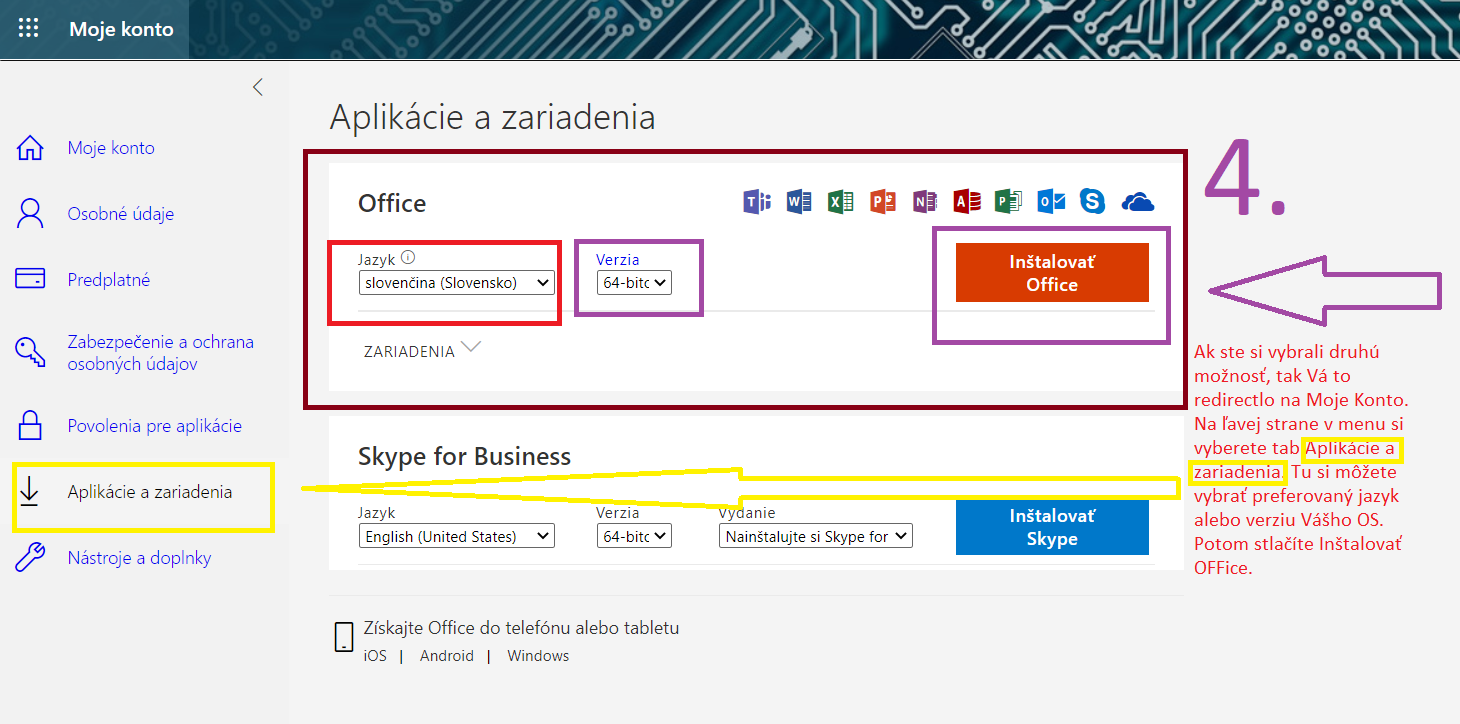Open Predplatné in the sidebar
Viewport: 1460px width, 724px height.
point(109,280)
